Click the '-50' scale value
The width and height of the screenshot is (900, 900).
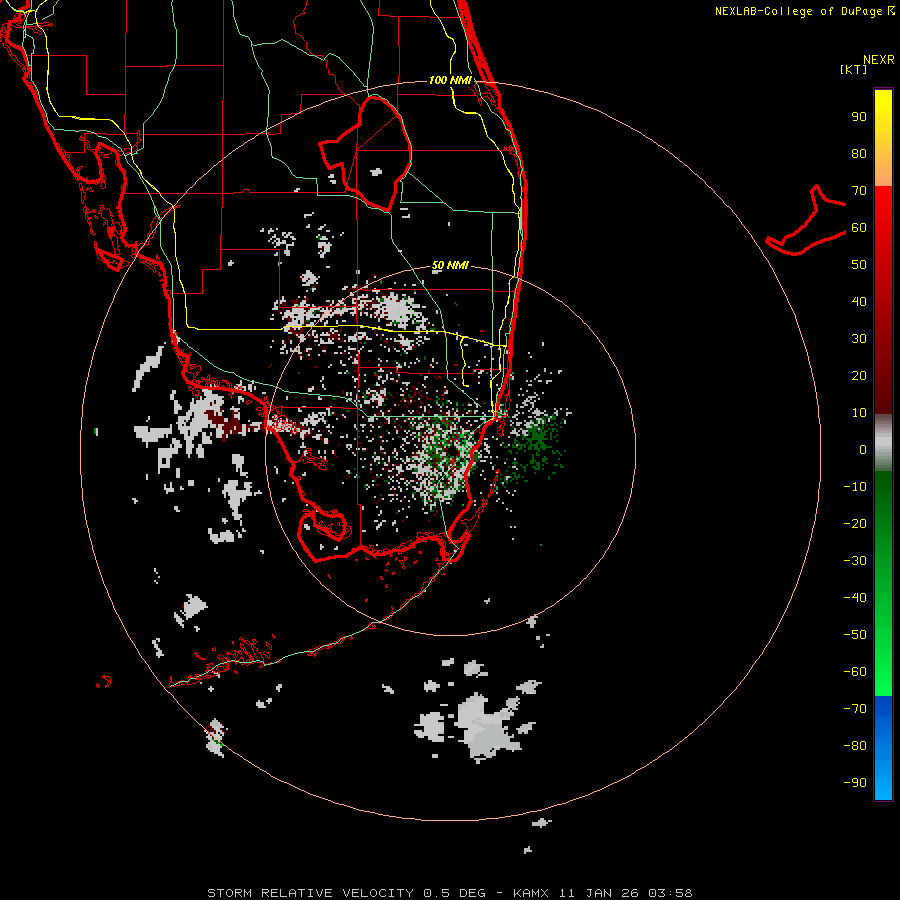coord(855,635)
